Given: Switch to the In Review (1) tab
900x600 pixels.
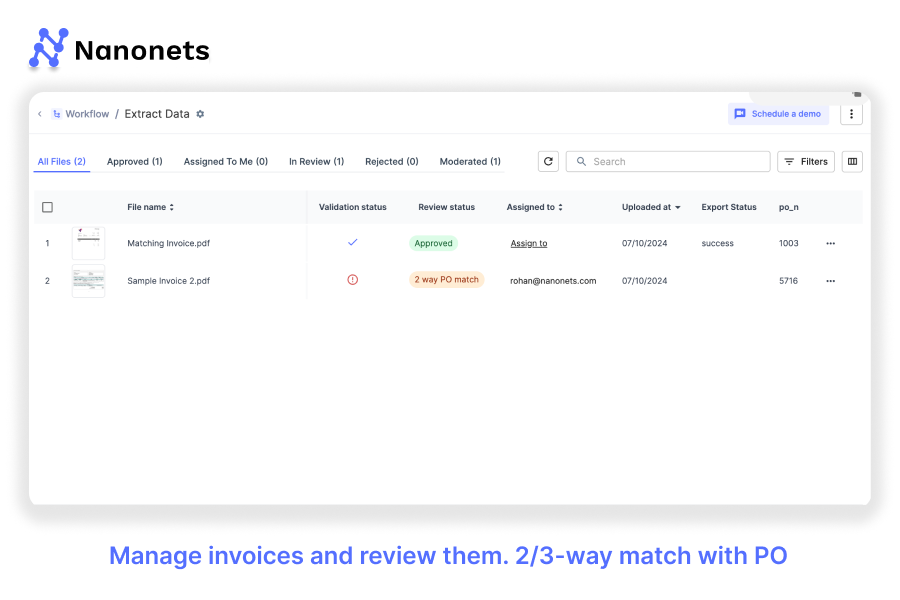Looking at the screenshot, I should click(x=316, y=161).
